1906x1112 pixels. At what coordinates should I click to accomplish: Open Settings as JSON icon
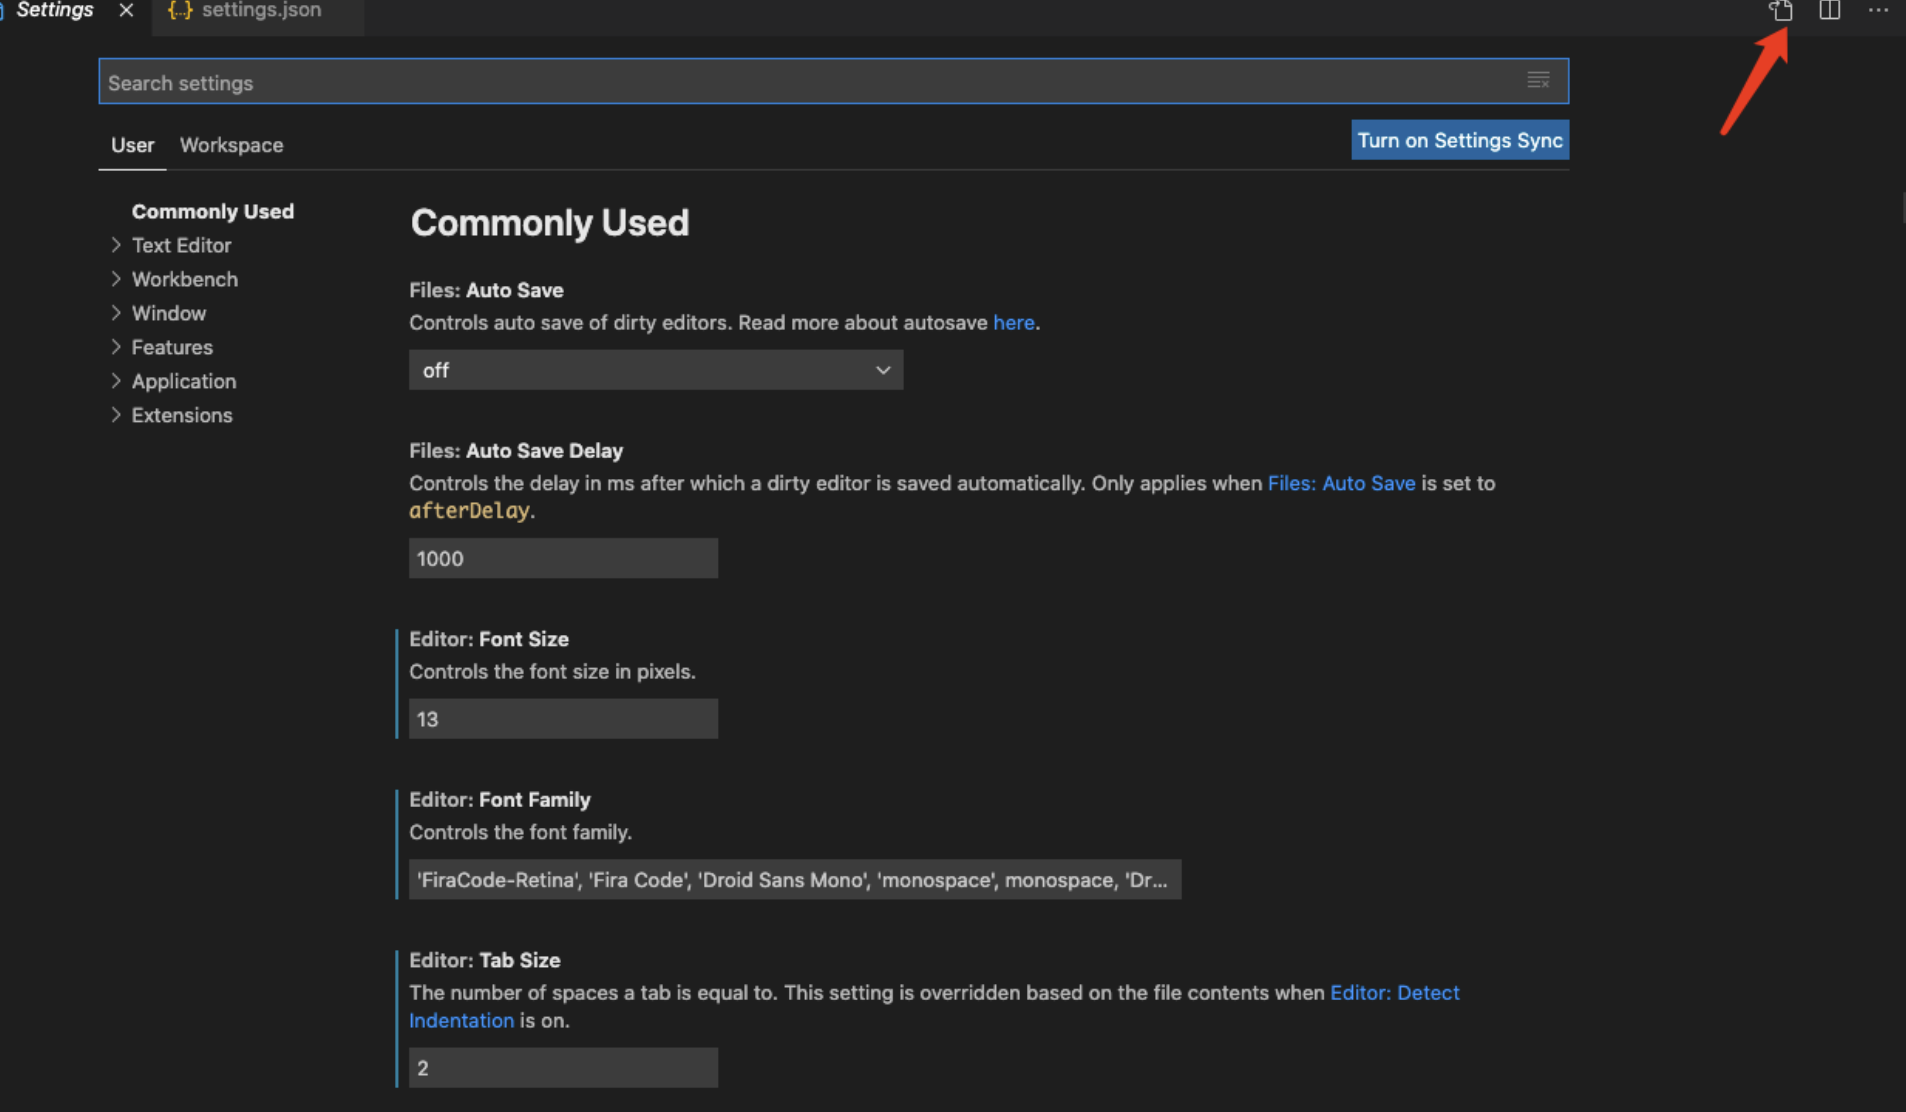click(x=1781, y=11)
